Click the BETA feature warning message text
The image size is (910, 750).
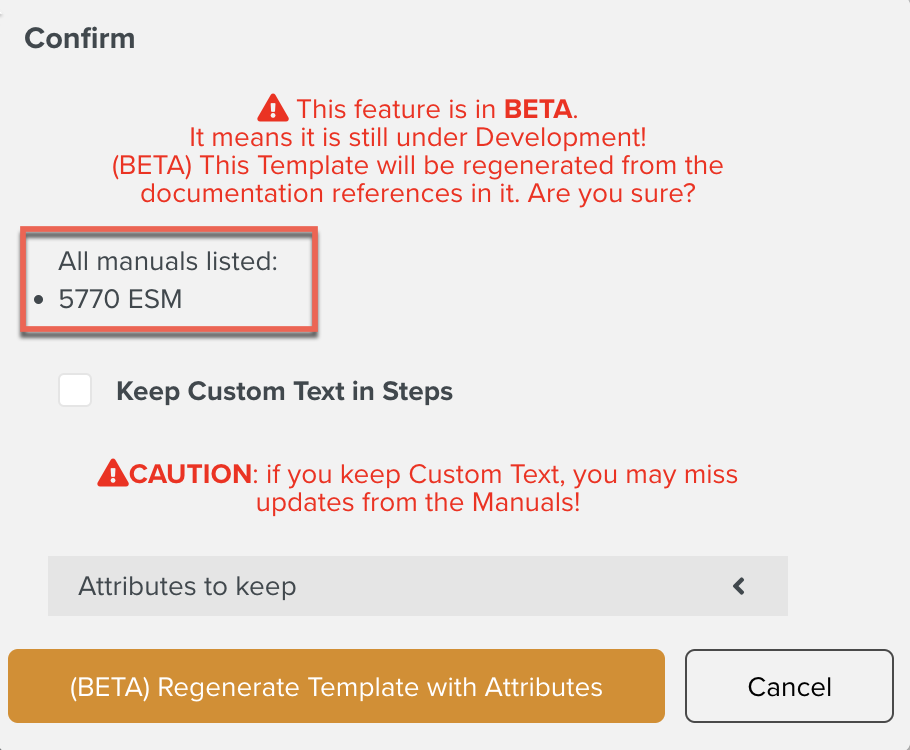[x=455, y=122]
